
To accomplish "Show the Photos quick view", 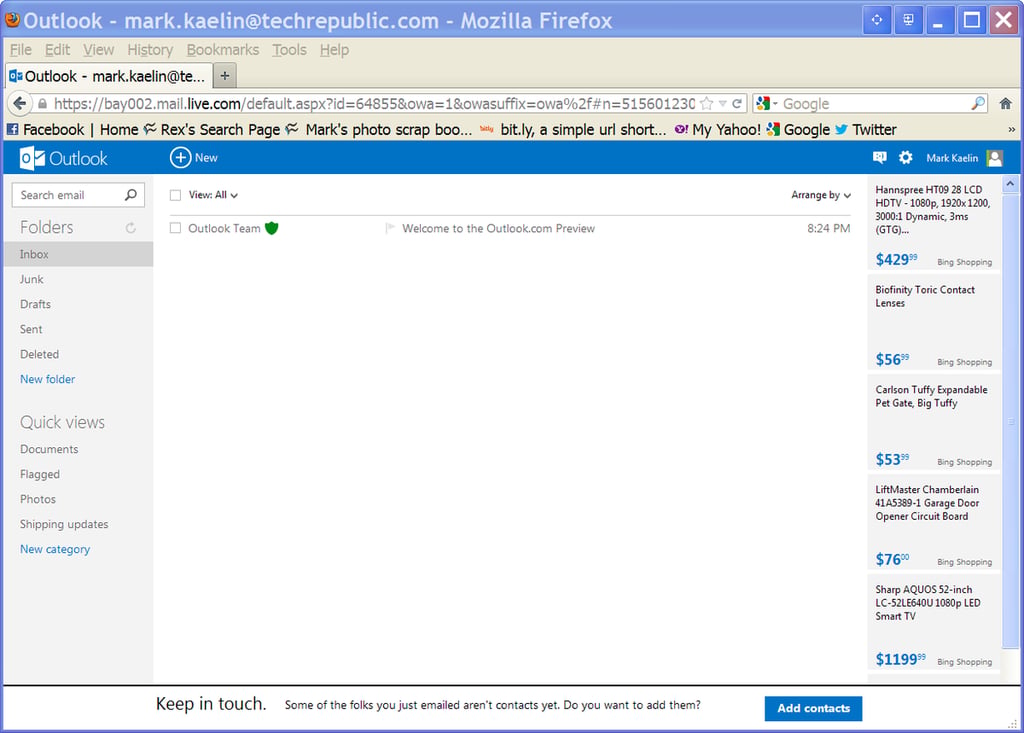I will point(38,499).
